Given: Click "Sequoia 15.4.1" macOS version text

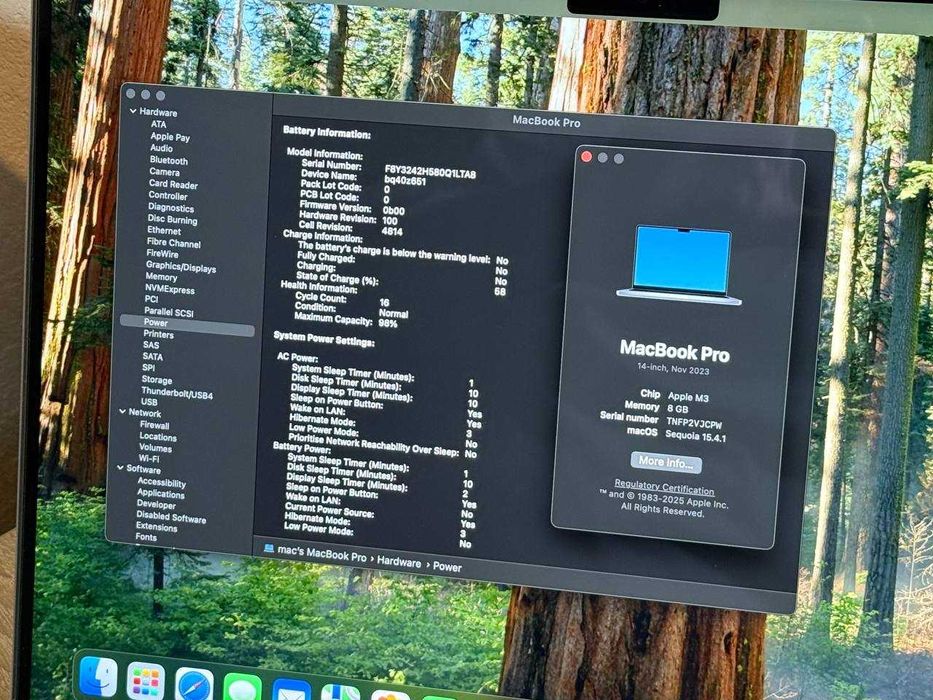Looking at the screenshot, I should [696, 436].
